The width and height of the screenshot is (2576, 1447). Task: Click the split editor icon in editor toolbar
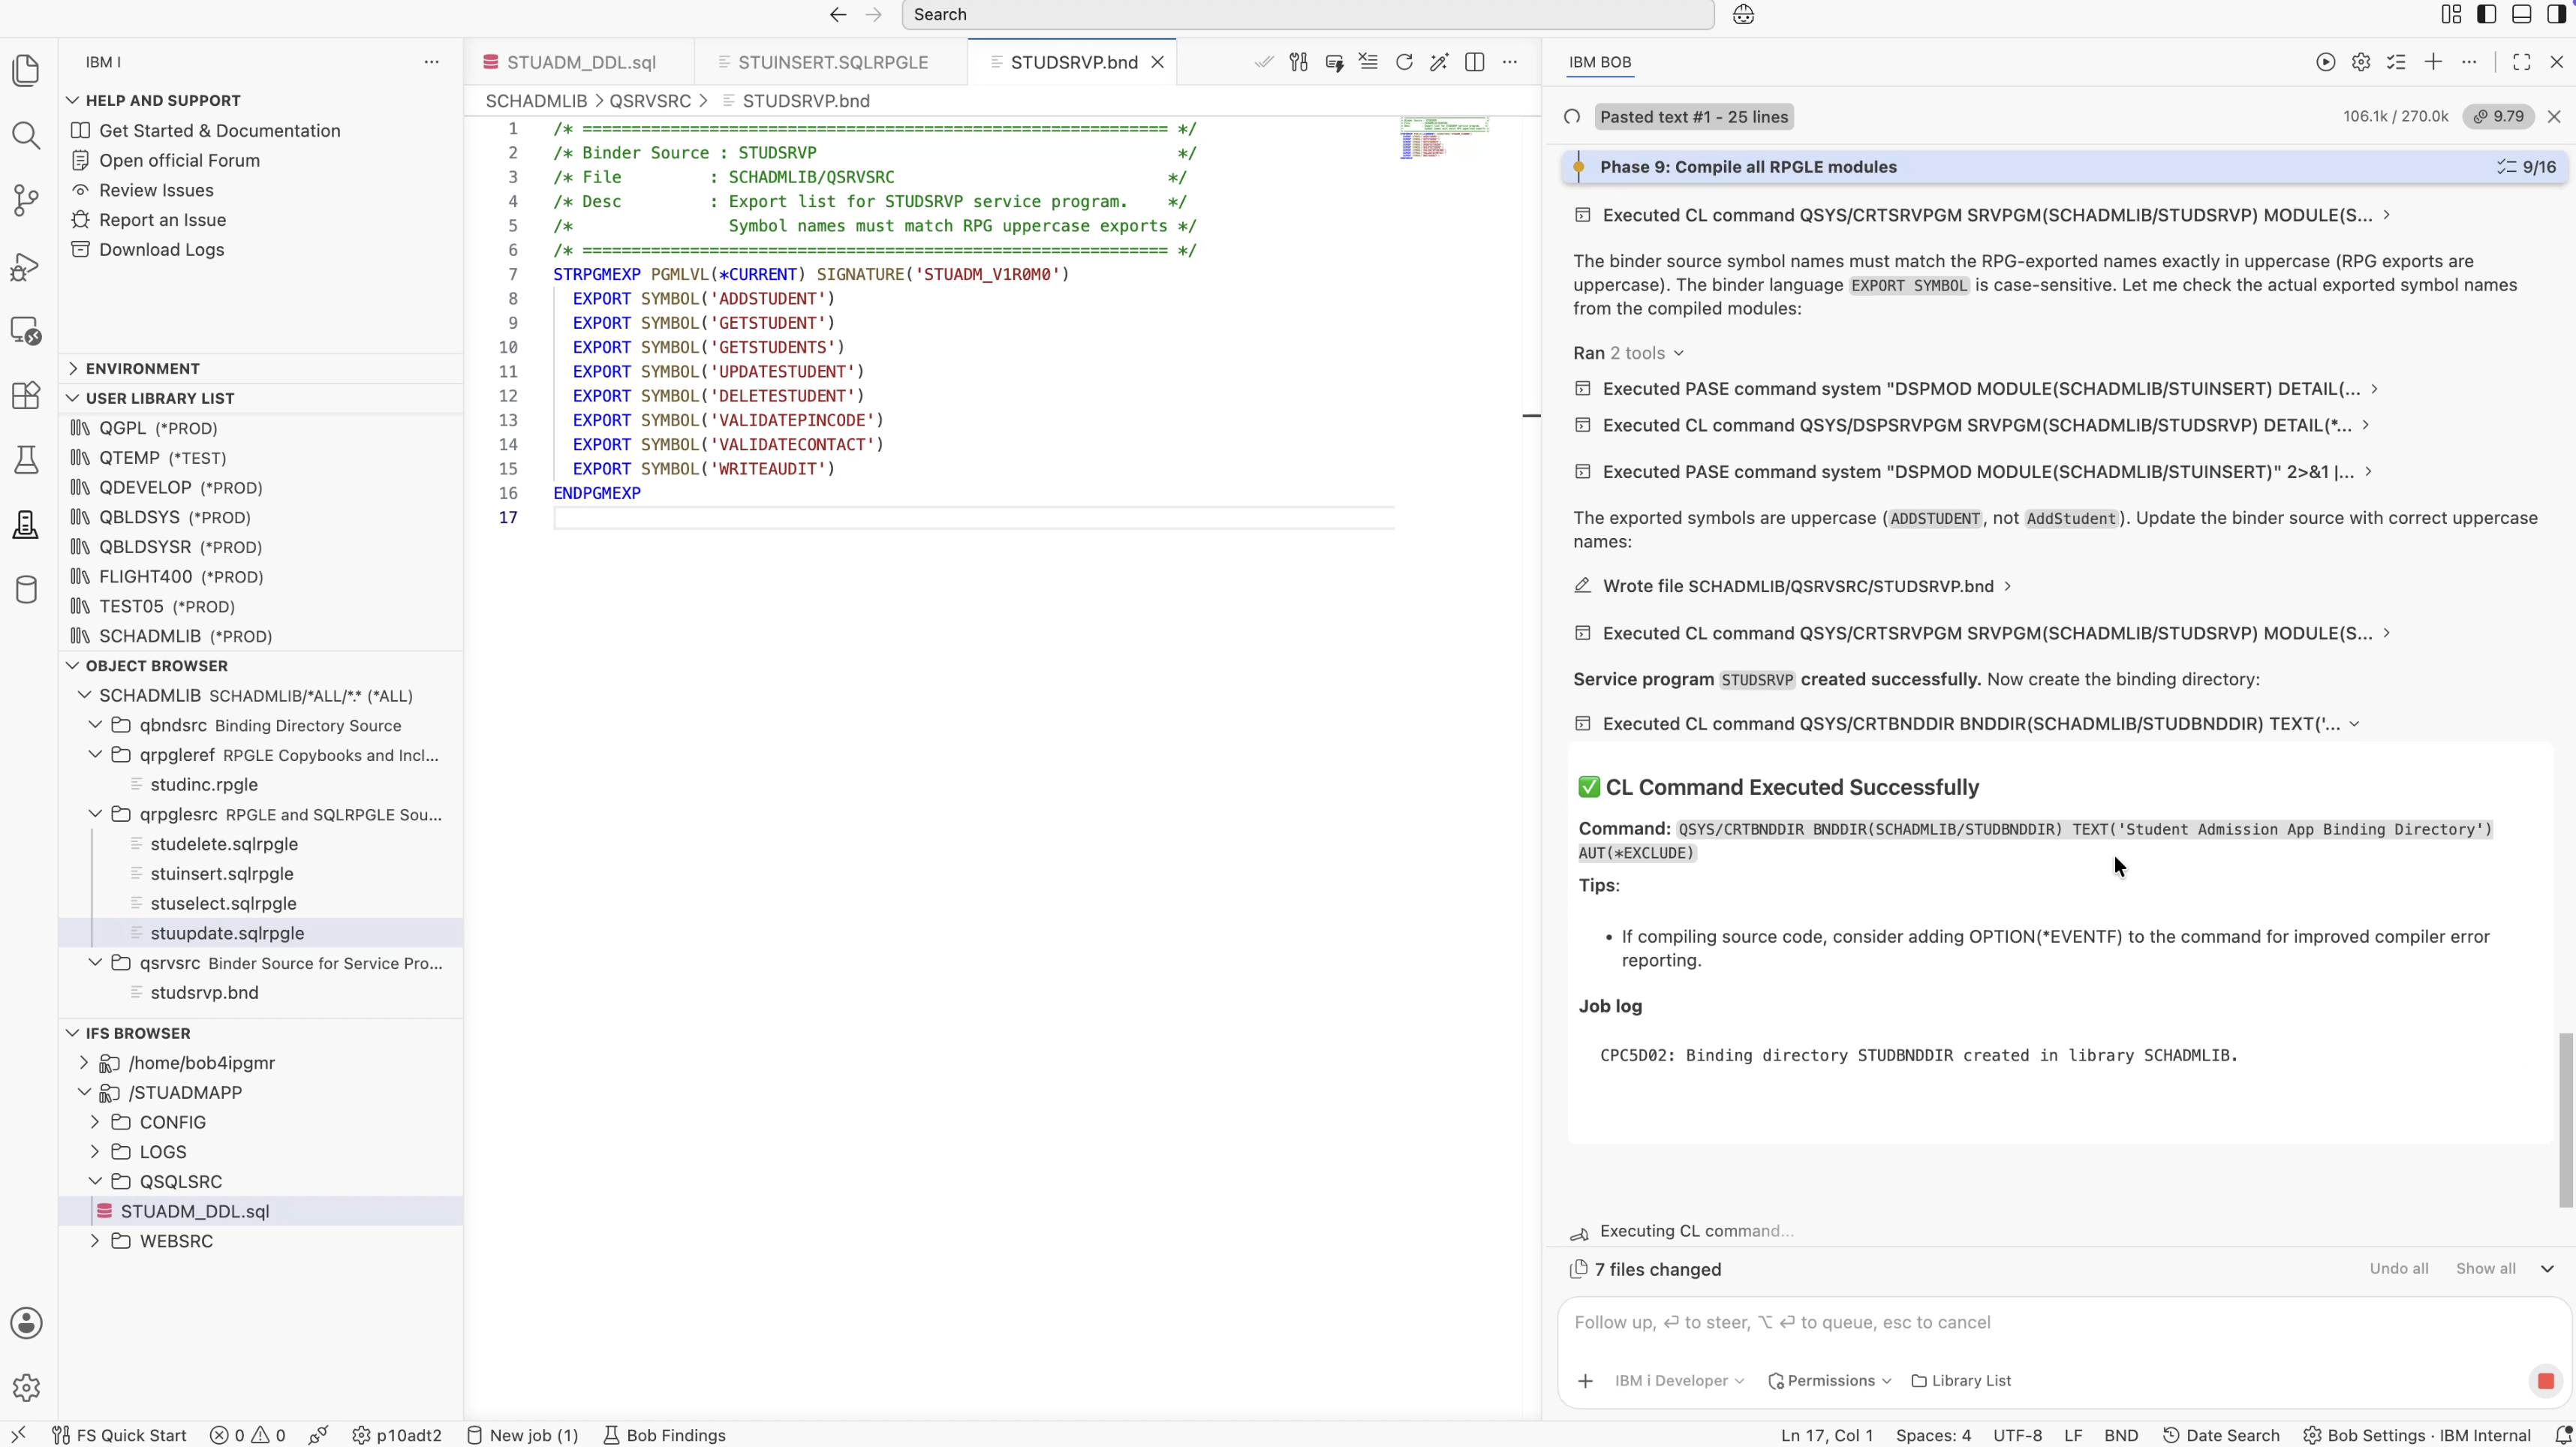[x=1474, y=62]
